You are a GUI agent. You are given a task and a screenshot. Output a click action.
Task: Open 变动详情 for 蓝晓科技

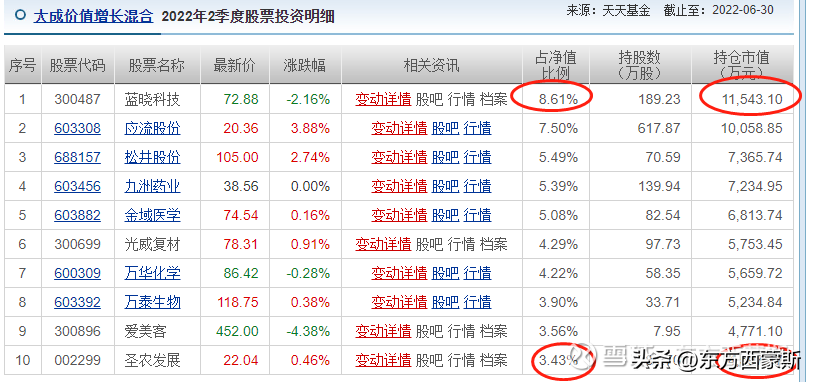tap(383, 99)
